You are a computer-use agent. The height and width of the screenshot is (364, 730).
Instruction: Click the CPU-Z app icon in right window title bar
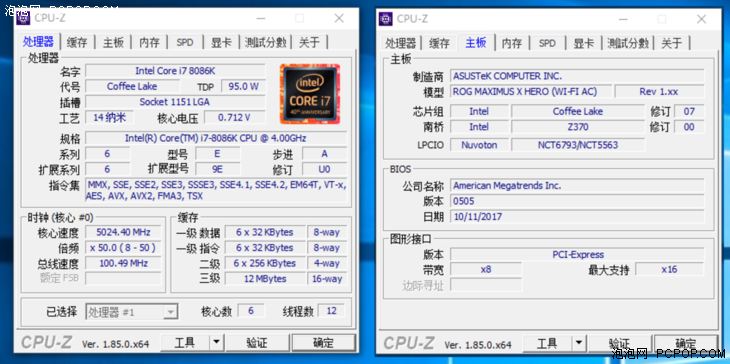pyautogui.click(x=385, y=19)
